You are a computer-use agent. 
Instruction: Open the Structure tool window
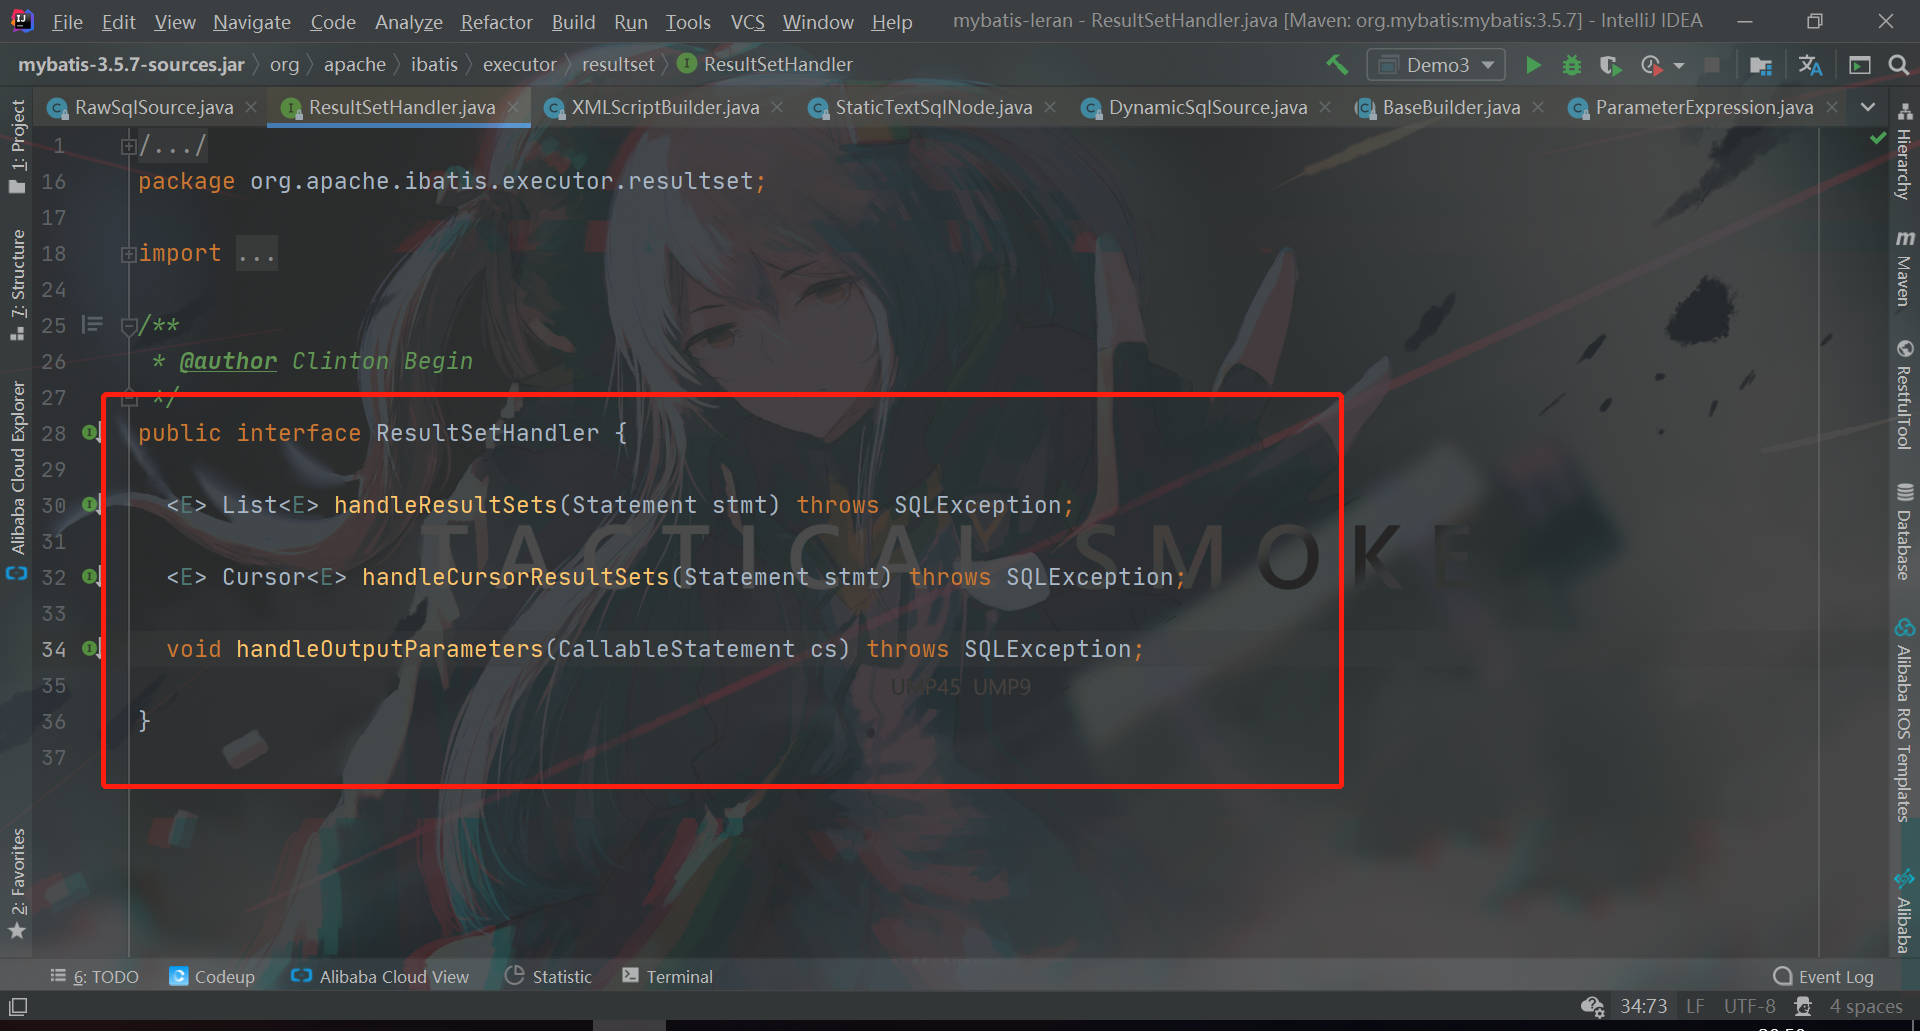(x=17, y=285)
